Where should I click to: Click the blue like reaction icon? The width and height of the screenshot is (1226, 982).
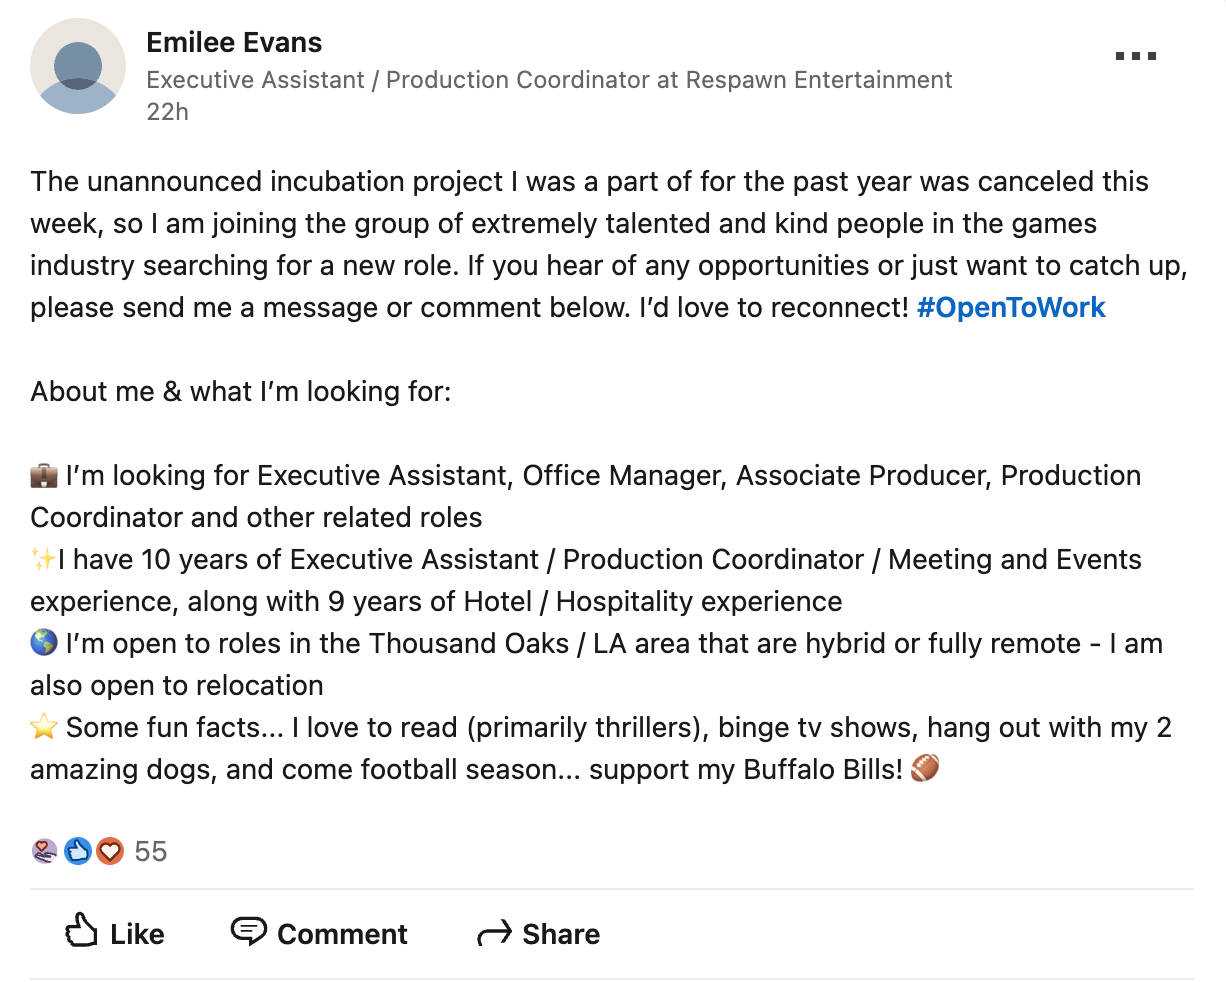pos(78,851)
